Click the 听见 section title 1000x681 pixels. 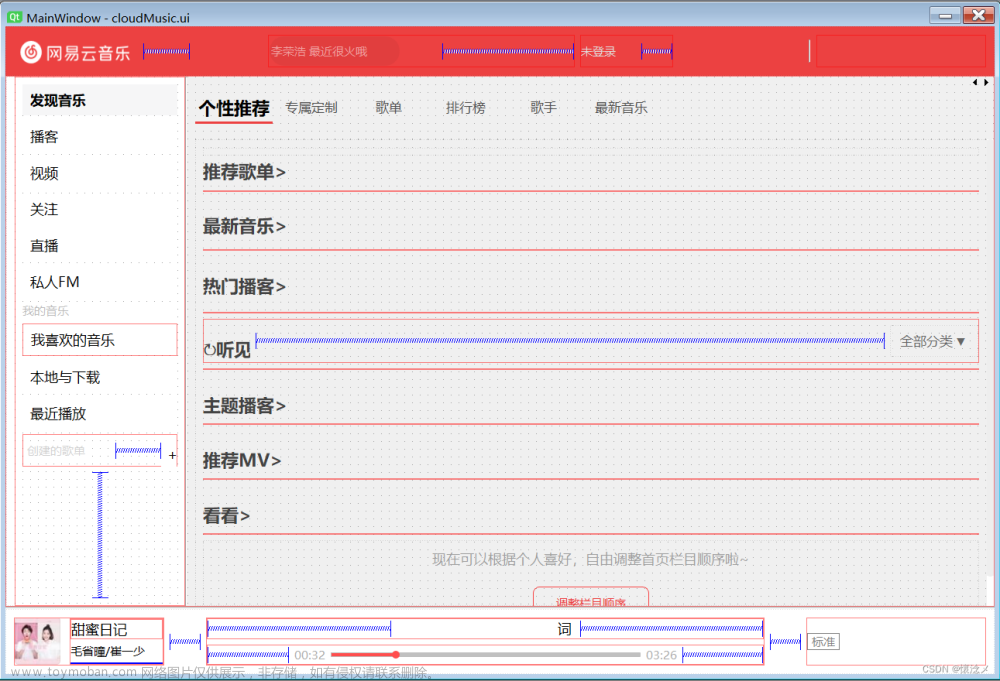(233, 350)
